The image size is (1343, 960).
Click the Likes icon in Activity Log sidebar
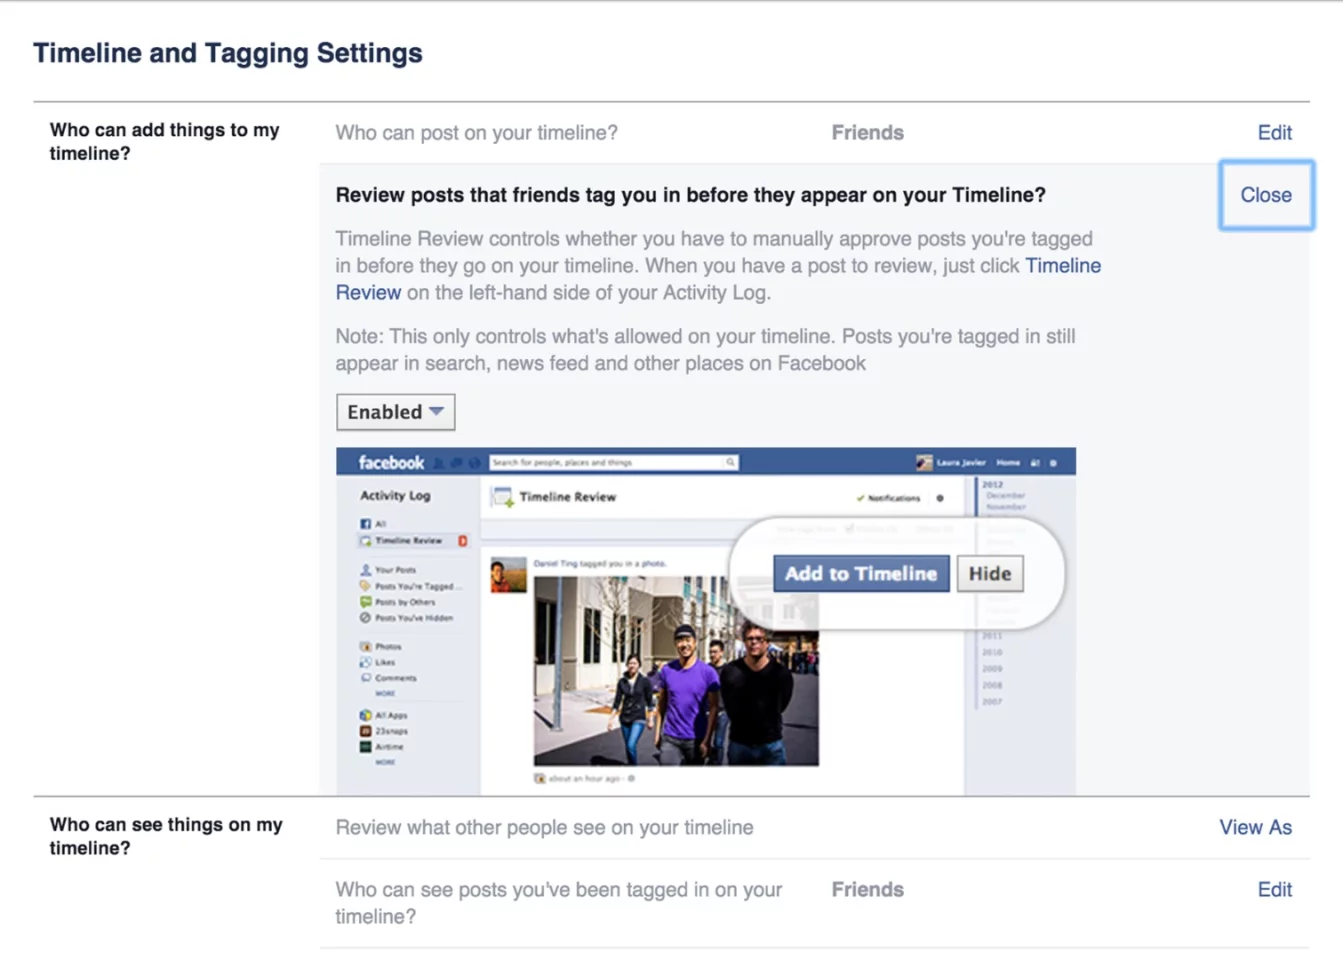(366, 662)
